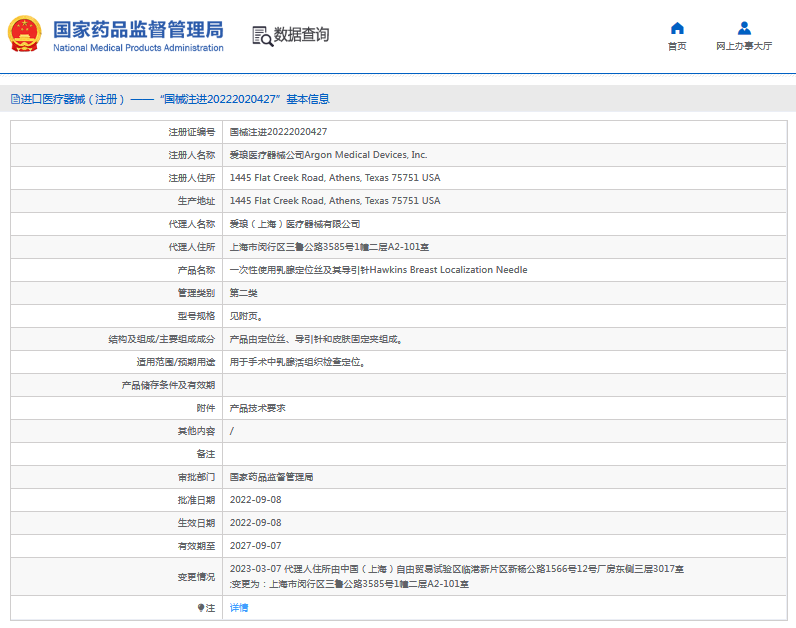Select the 2023-03-07 change record text
This screenshot has height=628, width=796.
(456, 577)
